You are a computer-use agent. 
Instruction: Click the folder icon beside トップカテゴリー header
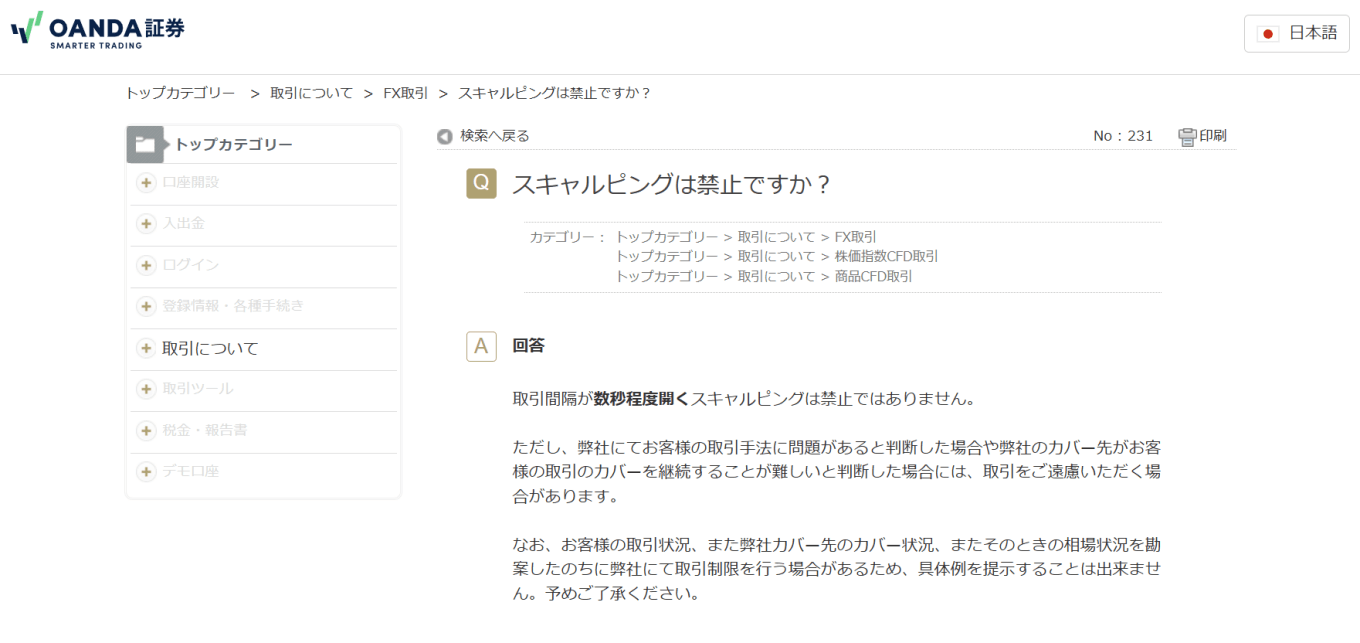pyautogui.click(x=146, y=143)
